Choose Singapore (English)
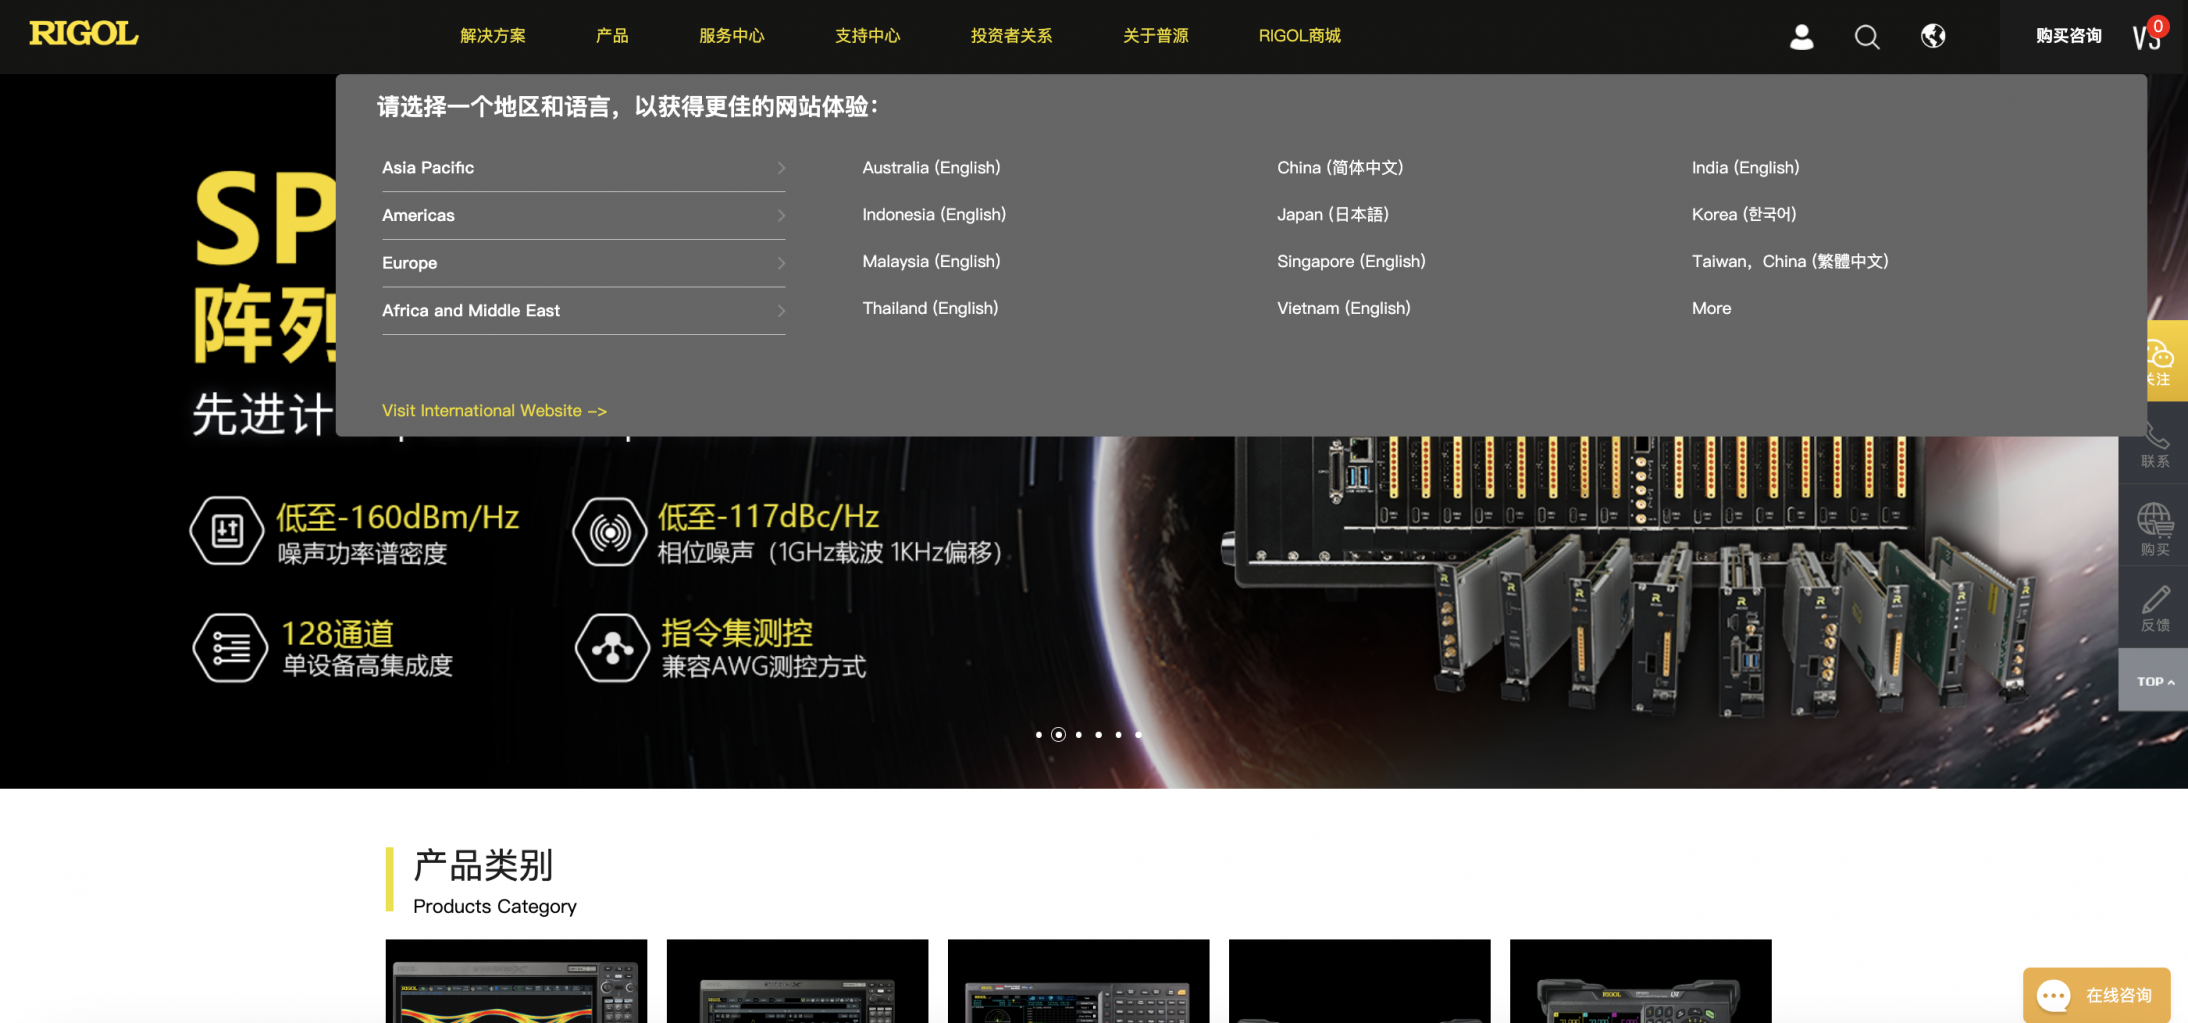Screen dimensions: 2188x1023 click(x=1352, y=262)
